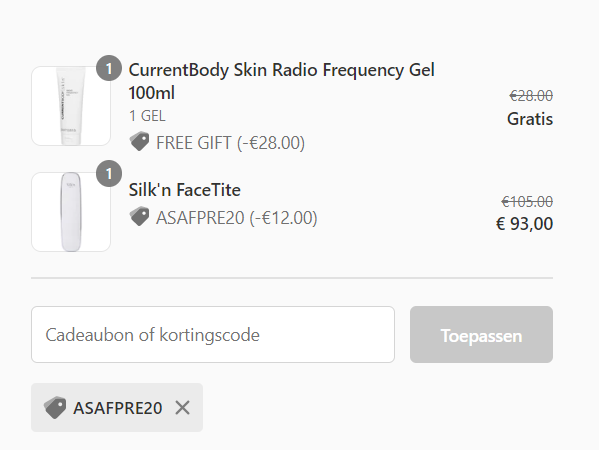Viewport: 599px width, 450px height.
Task: Focus the Cadeaubon of kortingscode field
Action: tap(213, 335)
